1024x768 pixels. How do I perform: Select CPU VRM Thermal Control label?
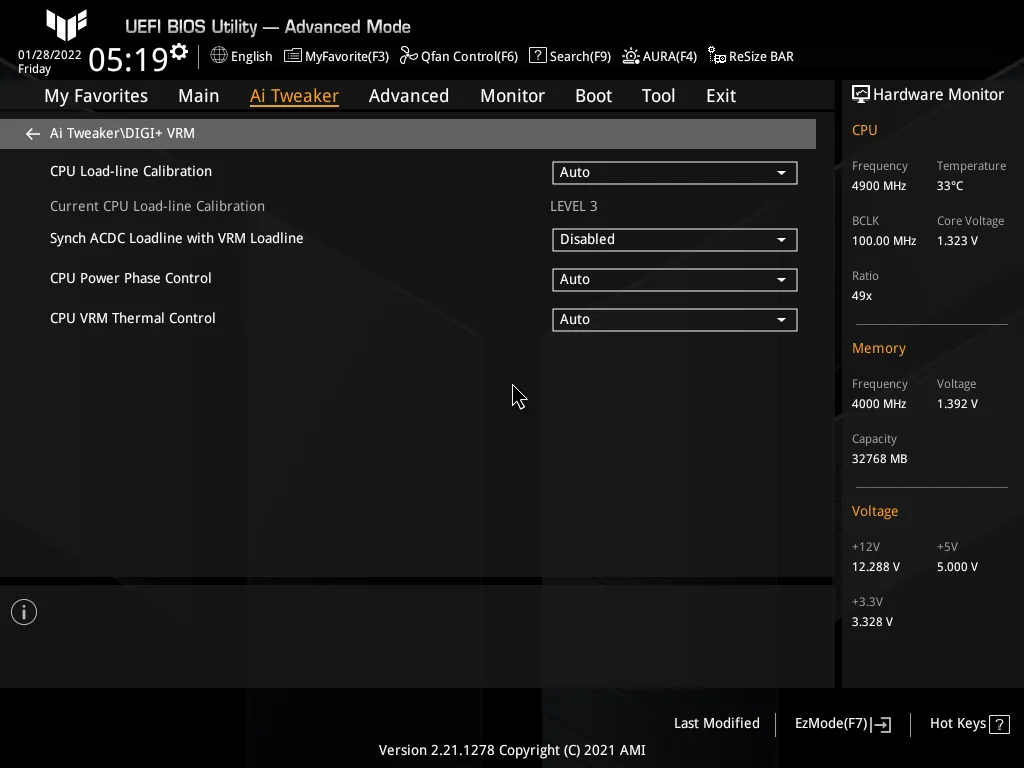pyautogui.click(x=133, y=318)
